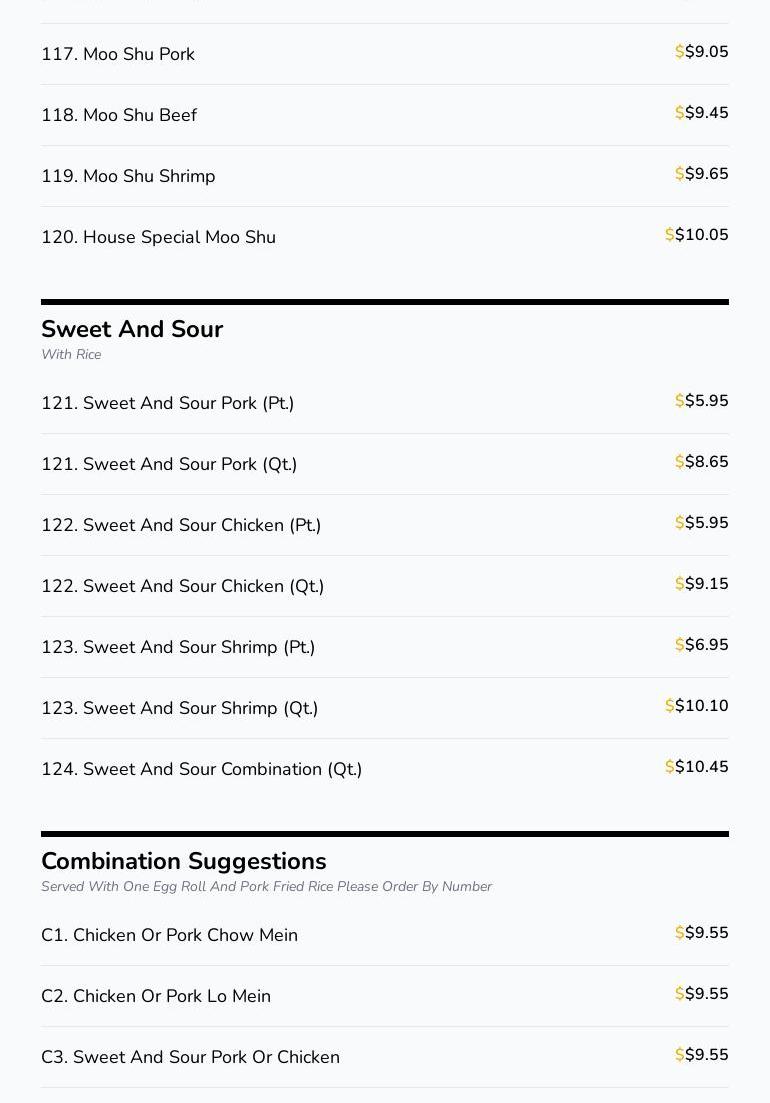770x1103 pixels.
Task: Click the Sweet And Sour section heading
Action: click(x=132, y=329)
